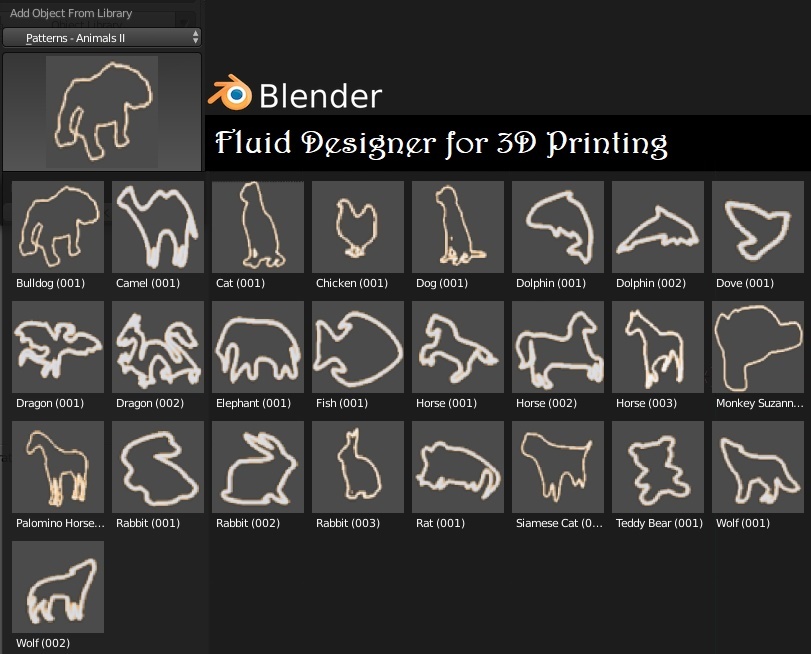Select the Chicken (001) pattern
Screen dimensions: 811x654
coord(358,227)
